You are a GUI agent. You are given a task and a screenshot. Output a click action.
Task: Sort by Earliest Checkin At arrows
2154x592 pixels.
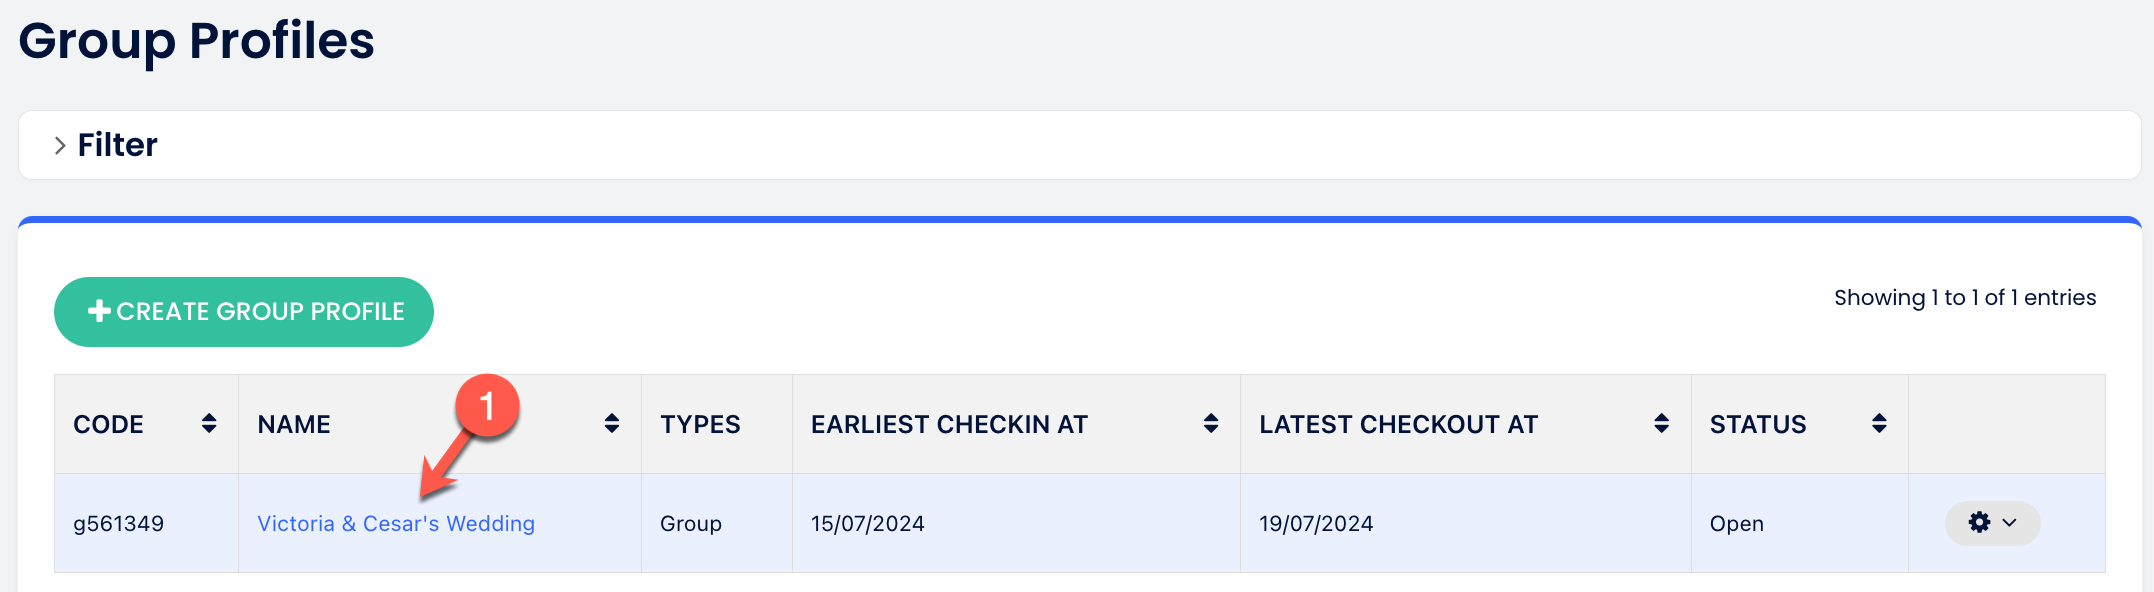[x=1211, y=424]
